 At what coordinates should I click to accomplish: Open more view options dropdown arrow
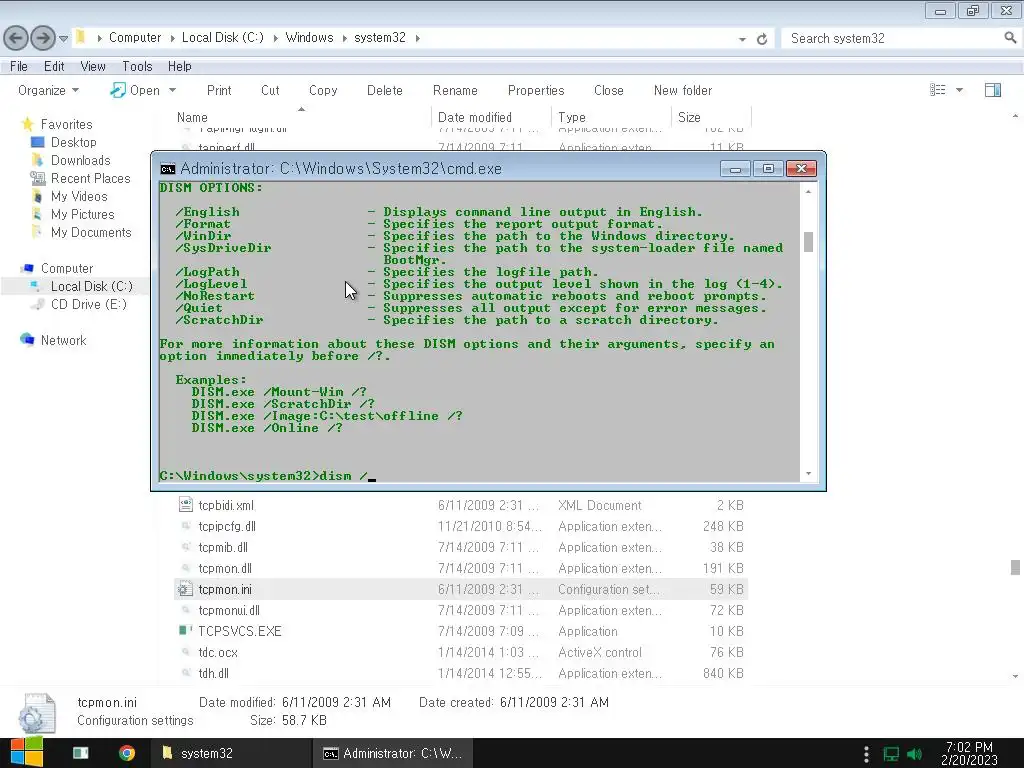tap(959, 90)
